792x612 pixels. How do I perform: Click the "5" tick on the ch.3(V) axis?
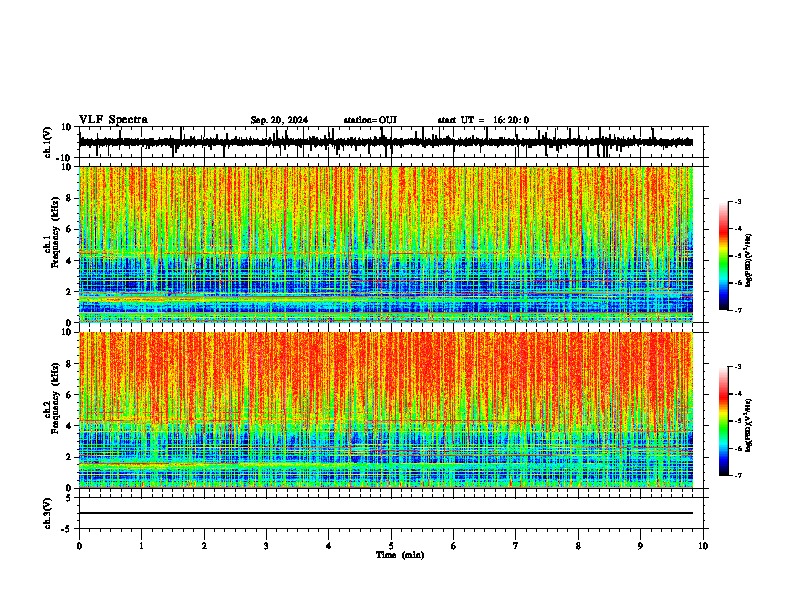[x=70, y=498]
